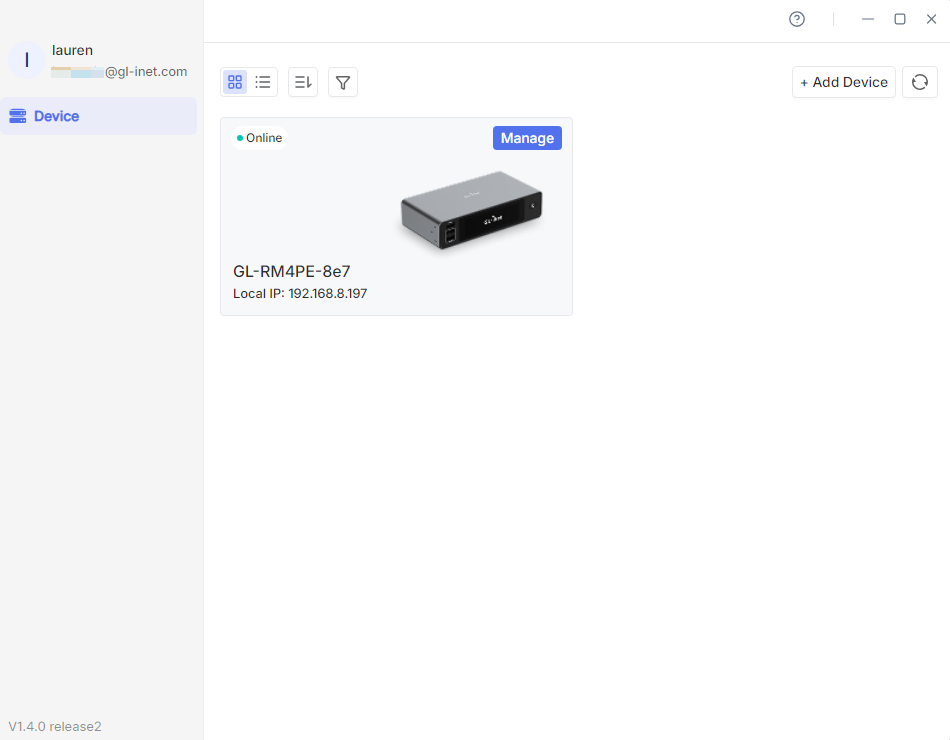Image resolution: width=950 pixels, height=740 pixels.
Task: Open the help question mark icon
Action: [x=797, y=19]
